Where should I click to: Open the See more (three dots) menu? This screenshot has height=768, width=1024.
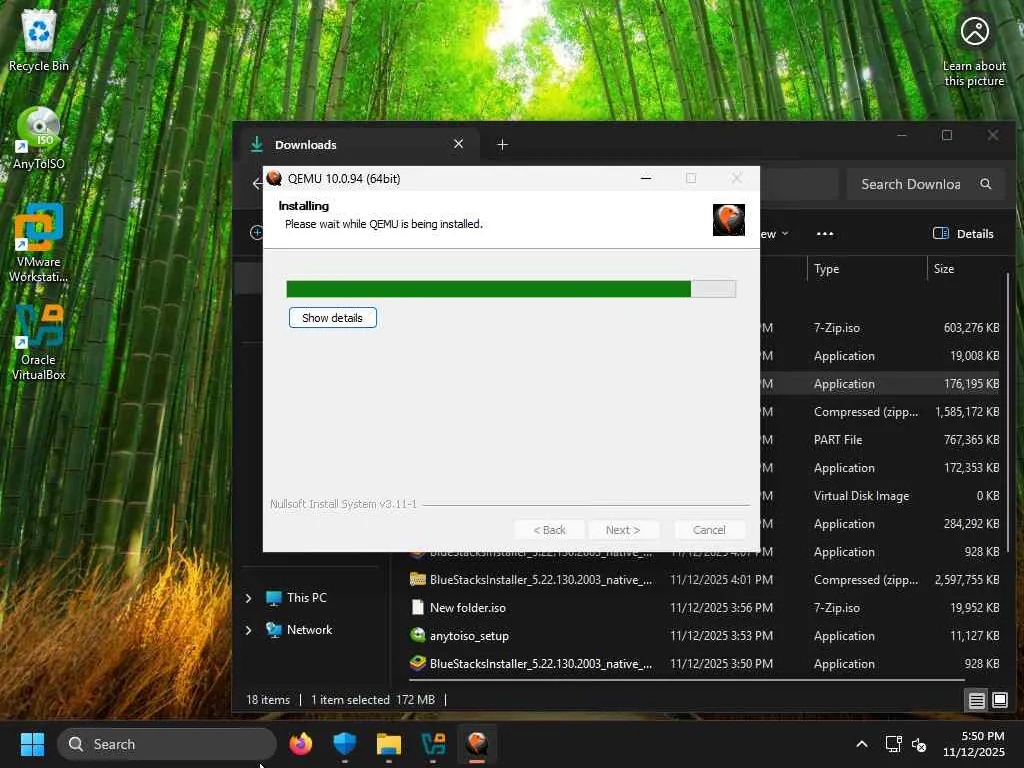pyautogui.click(x=825, y=234)
